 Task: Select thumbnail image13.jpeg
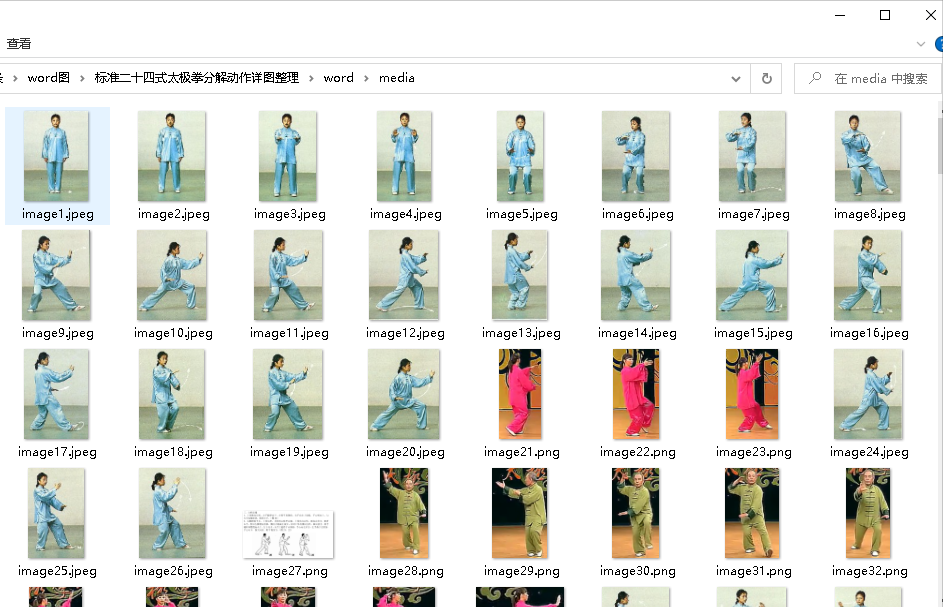[x=520, y=275]
